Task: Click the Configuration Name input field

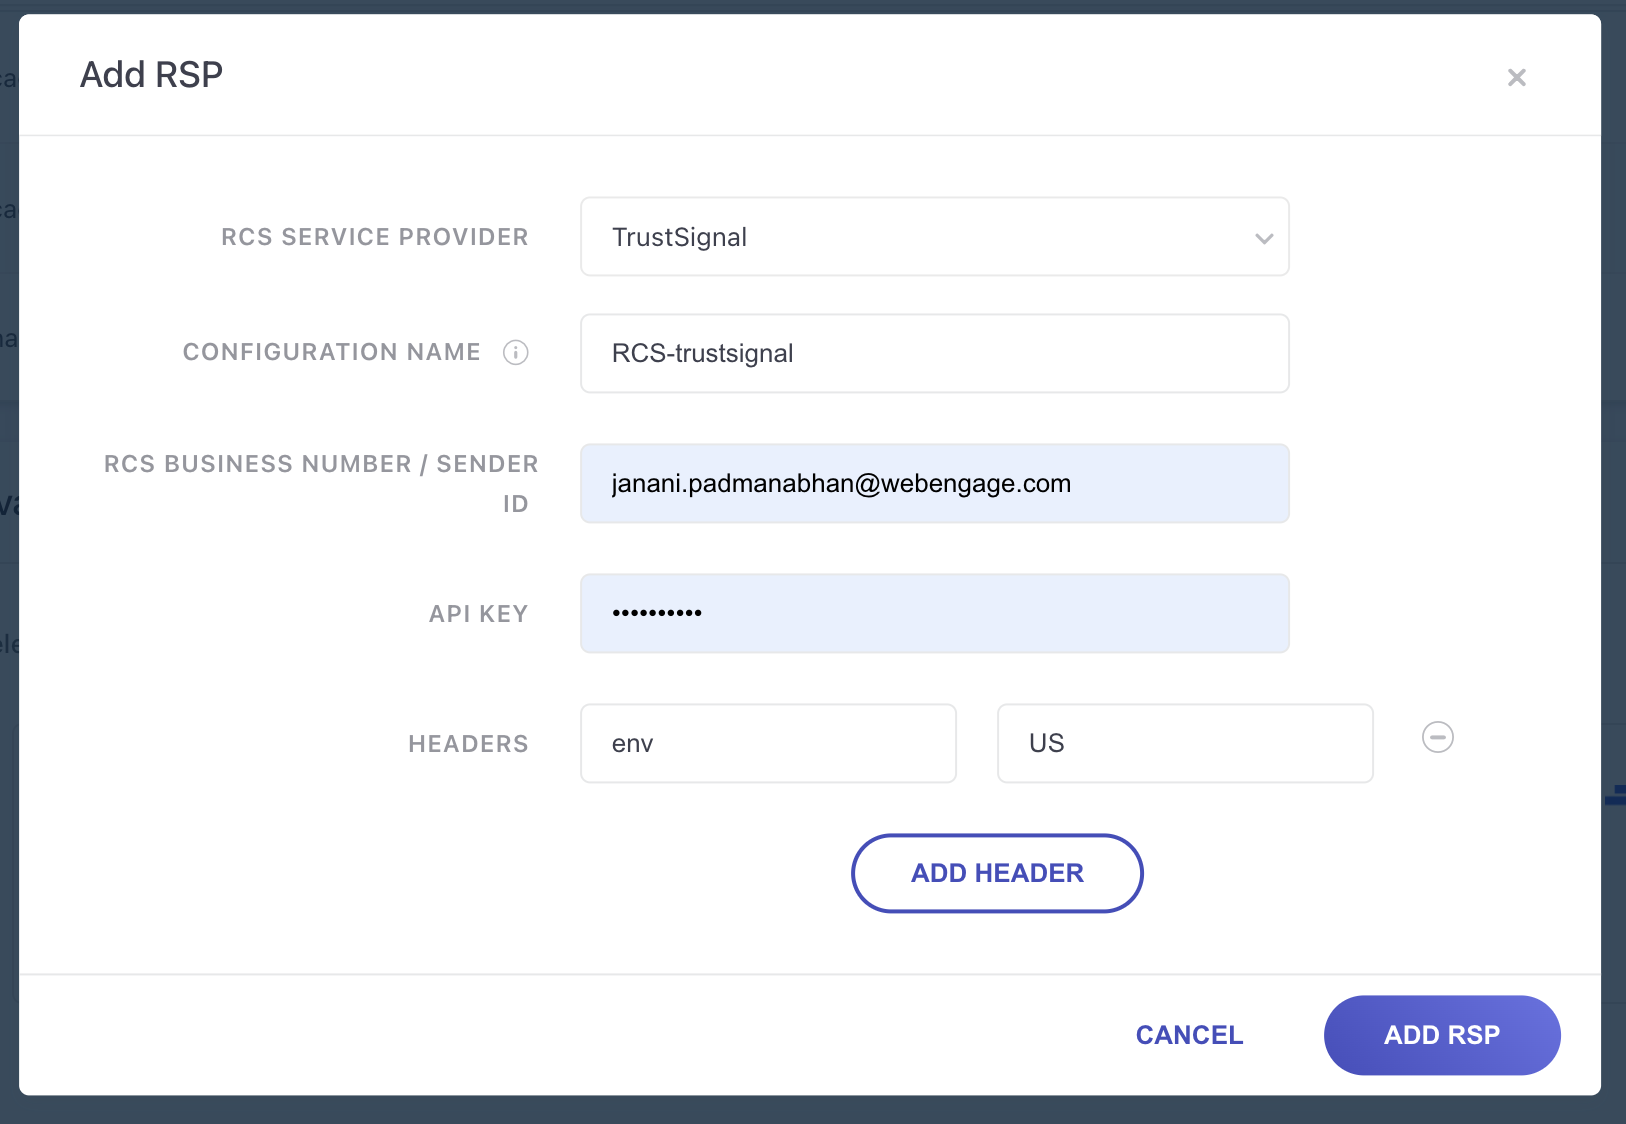Action: tap(935, 353)
